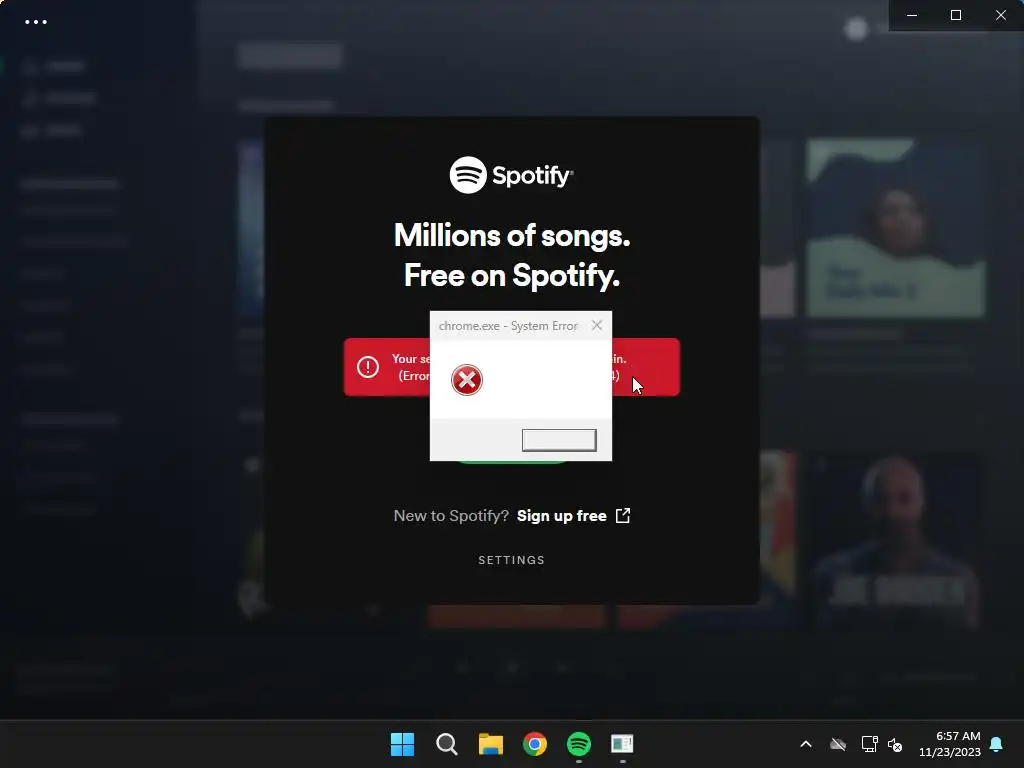This screenshot has width=1024, height=768.
Task: Click the muted volume tray icon
Action: [x=895, y=744]
